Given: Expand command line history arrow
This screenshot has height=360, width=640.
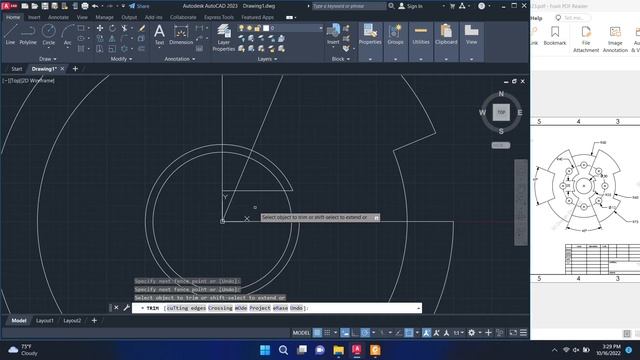Looking at the screenshot, I should pyautogui.click(x=418, y=308).
